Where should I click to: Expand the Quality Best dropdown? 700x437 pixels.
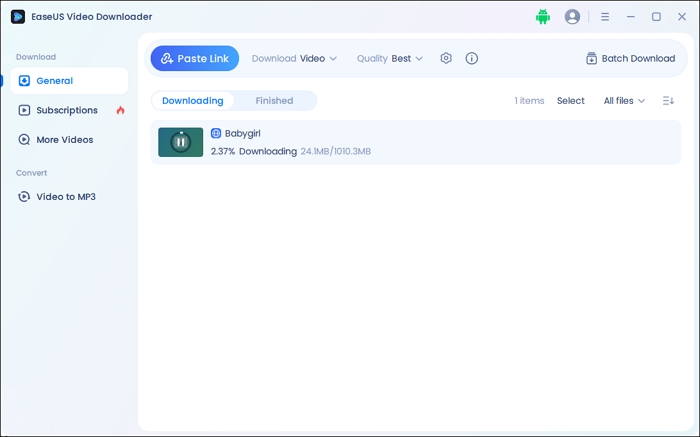click(390, 59)
